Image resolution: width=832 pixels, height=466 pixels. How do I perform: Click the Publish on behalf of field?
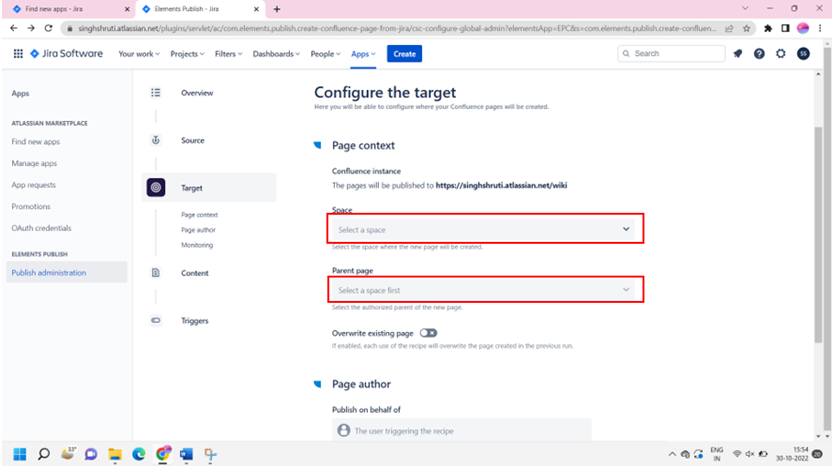462,430
